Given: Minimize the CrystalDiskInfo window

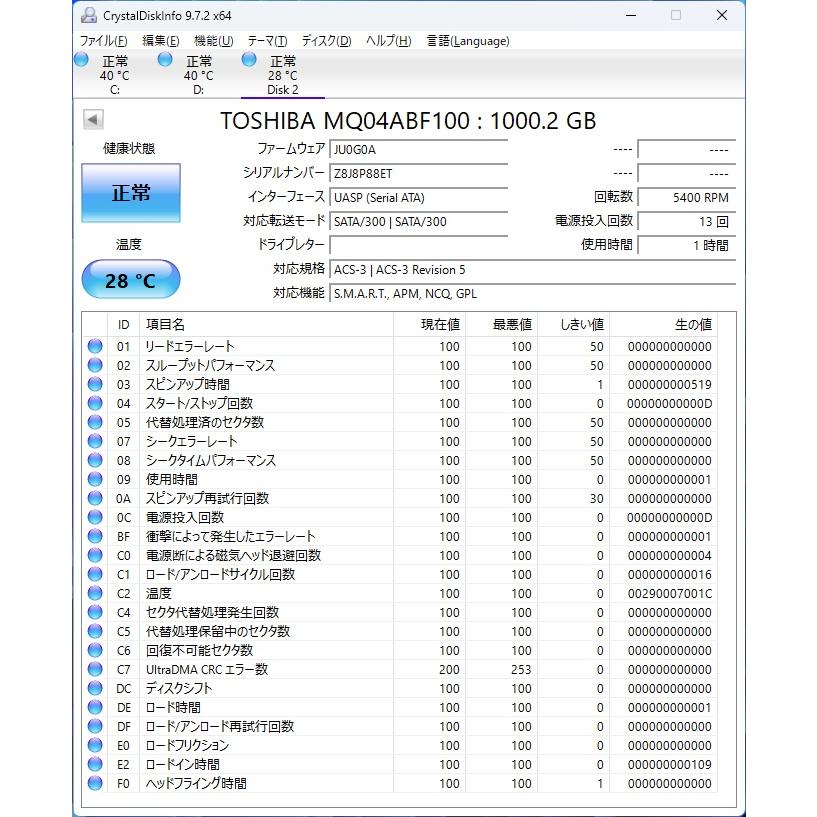Looking at the screenshot, I should click(631, 15).
